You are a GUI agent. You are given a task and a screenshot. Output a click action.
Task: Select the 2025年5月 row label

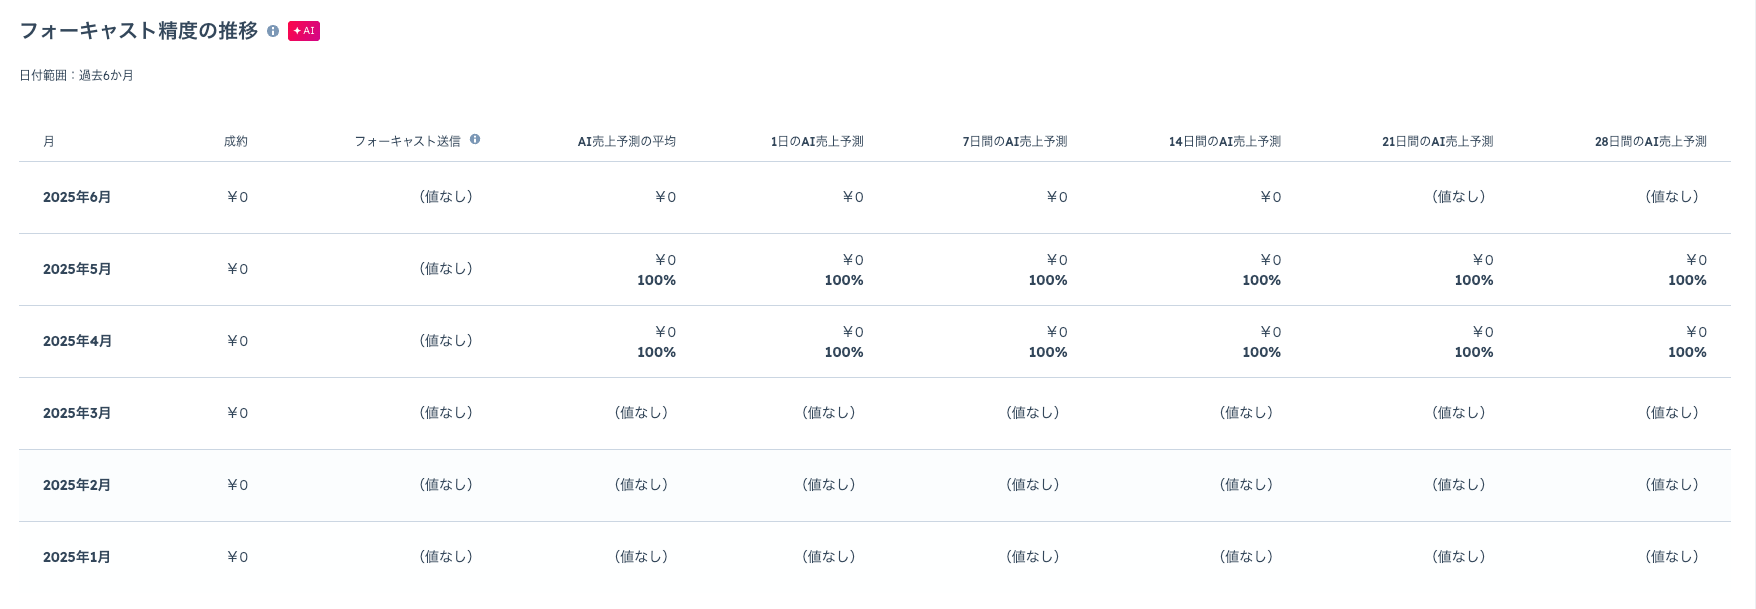(x=77, y=270)
